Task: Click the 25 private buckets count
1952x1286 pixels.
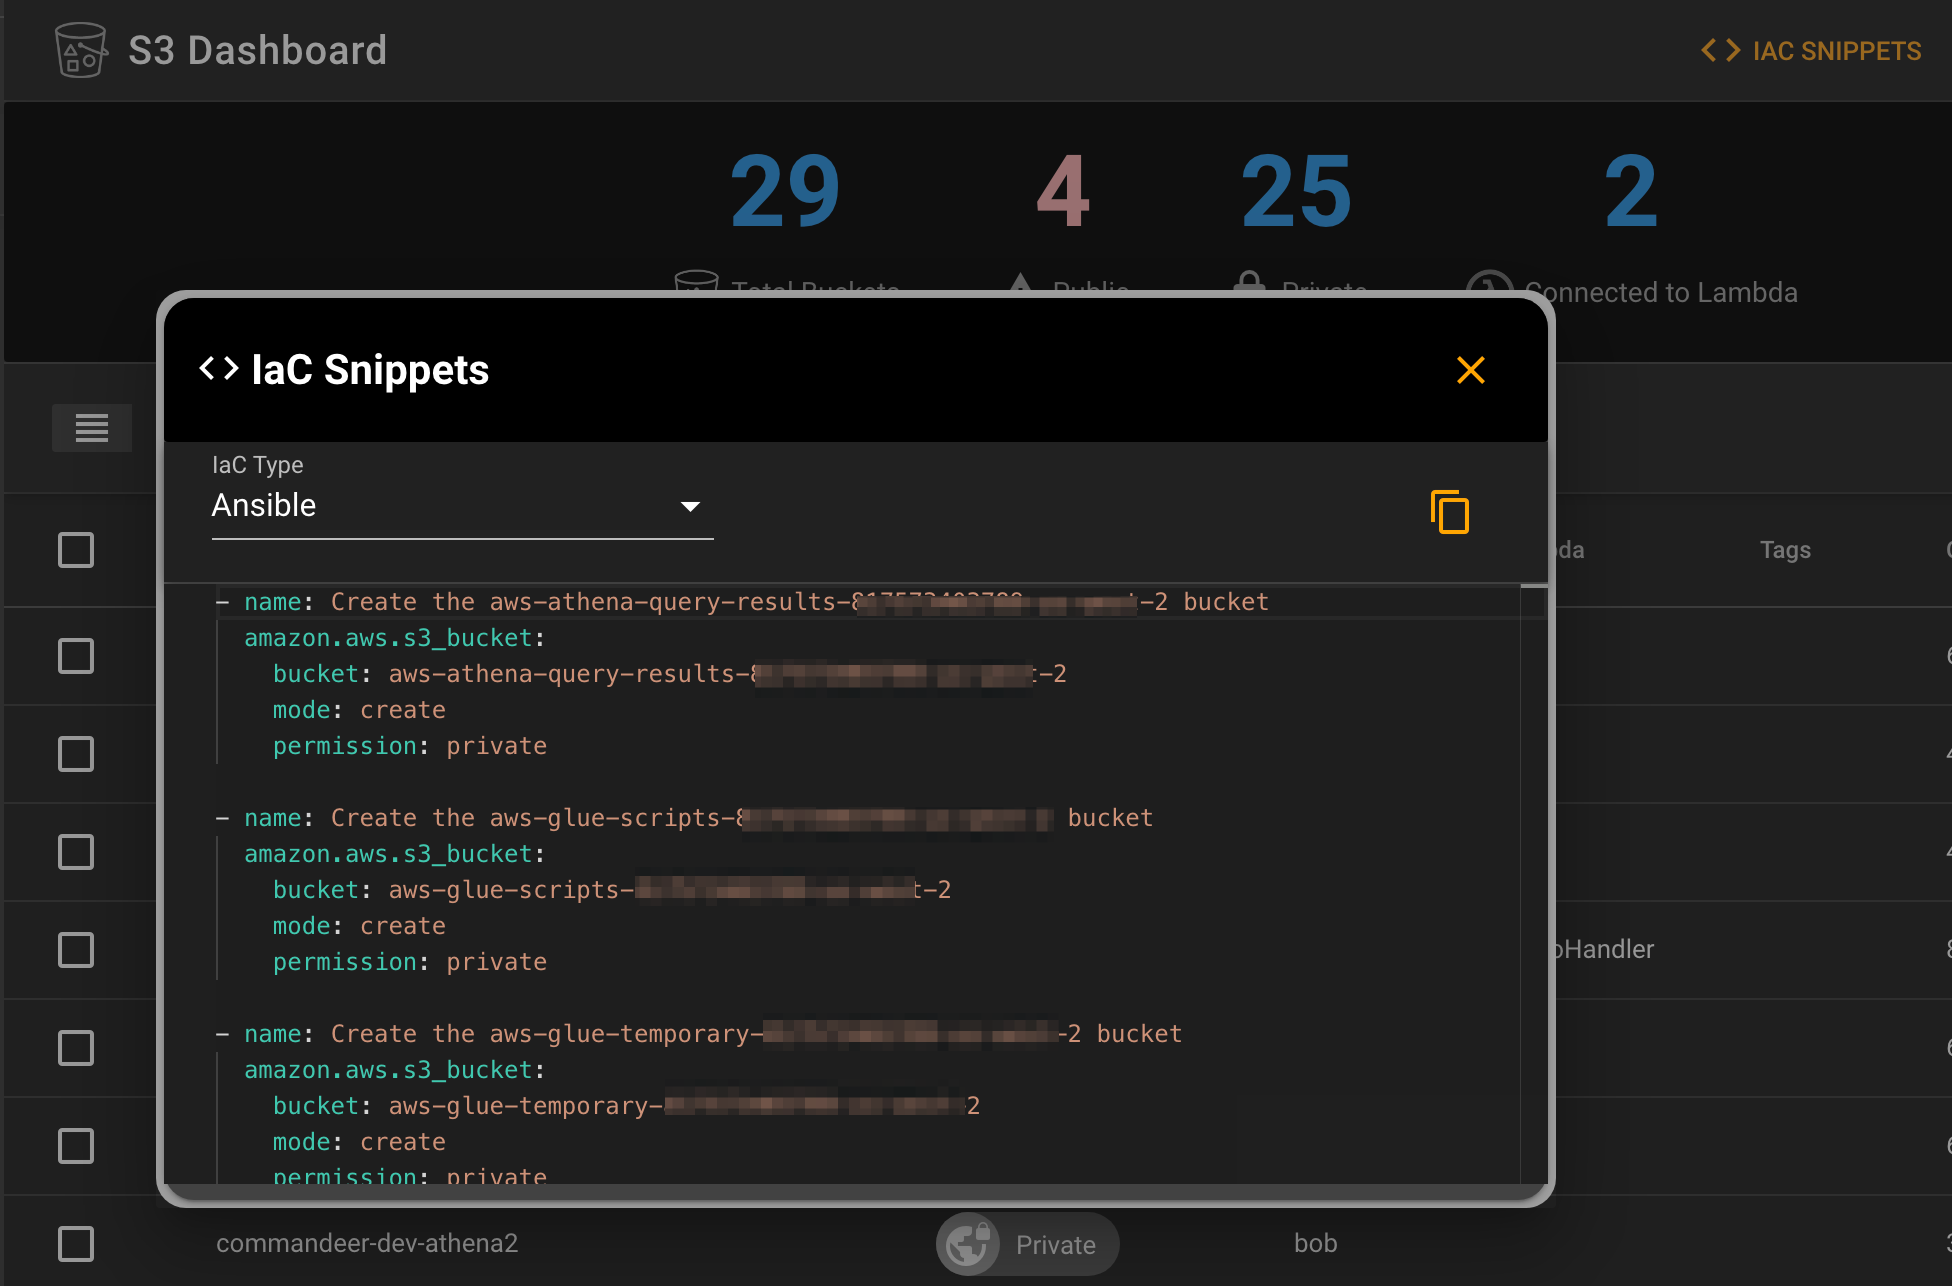Action: point(1296,191)
